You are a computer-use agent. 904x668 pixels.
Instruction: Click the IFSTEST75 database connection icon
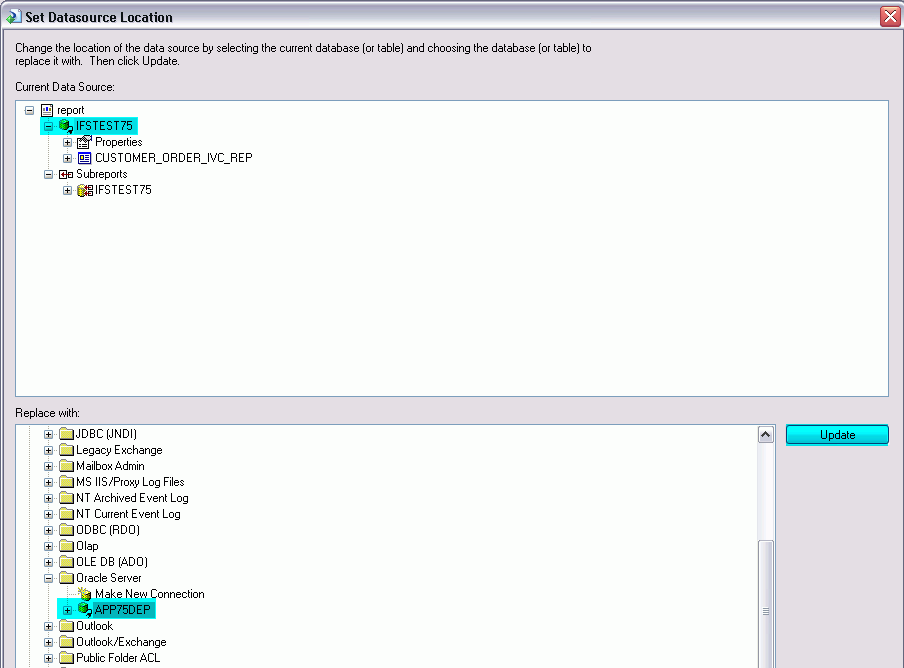click(66, 126)
